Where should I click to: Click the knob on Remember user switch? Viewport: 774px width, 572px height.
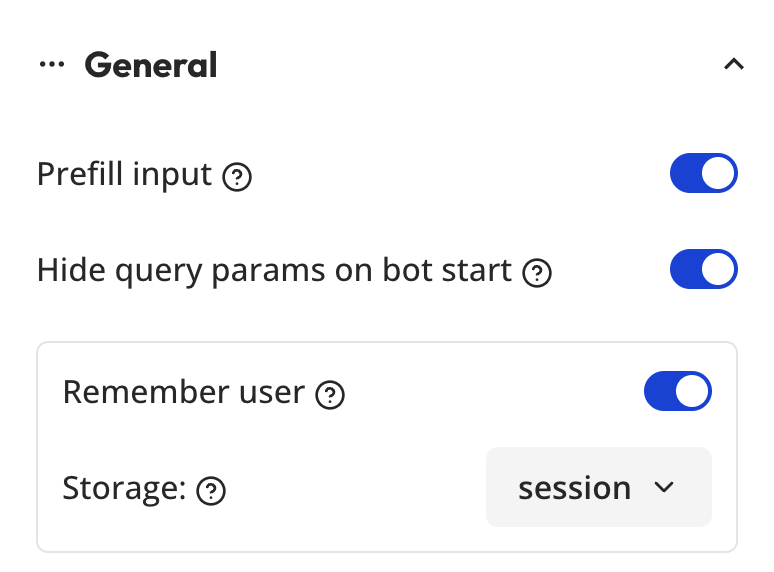(x=692, y=391)
